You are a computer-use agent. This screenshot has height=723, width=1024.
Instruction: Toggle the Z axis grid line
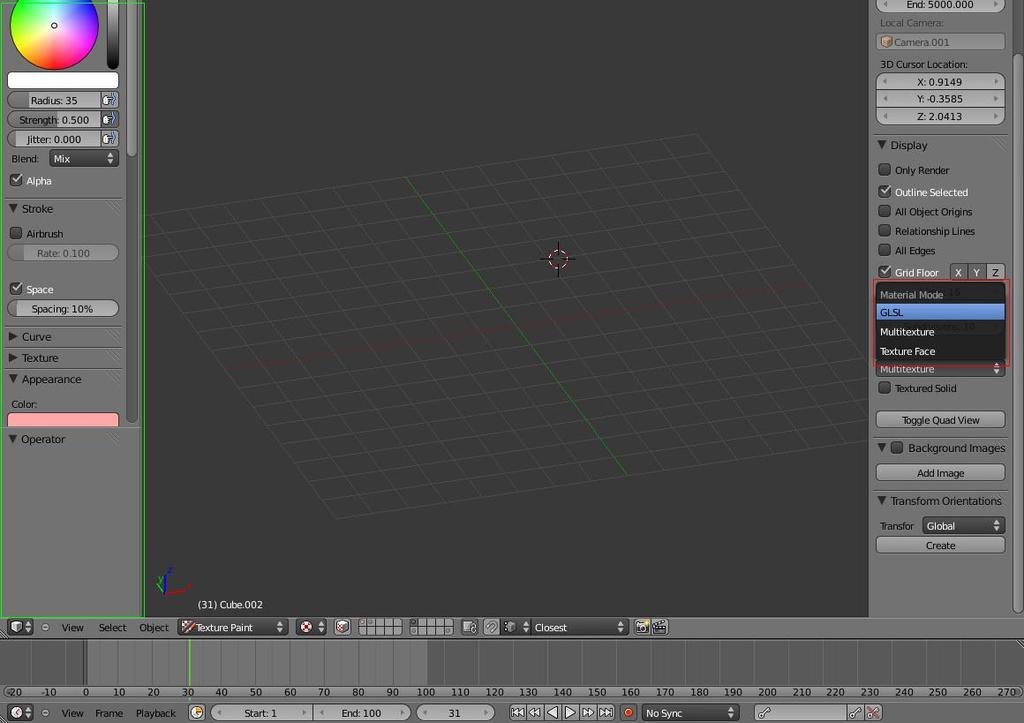995,272
